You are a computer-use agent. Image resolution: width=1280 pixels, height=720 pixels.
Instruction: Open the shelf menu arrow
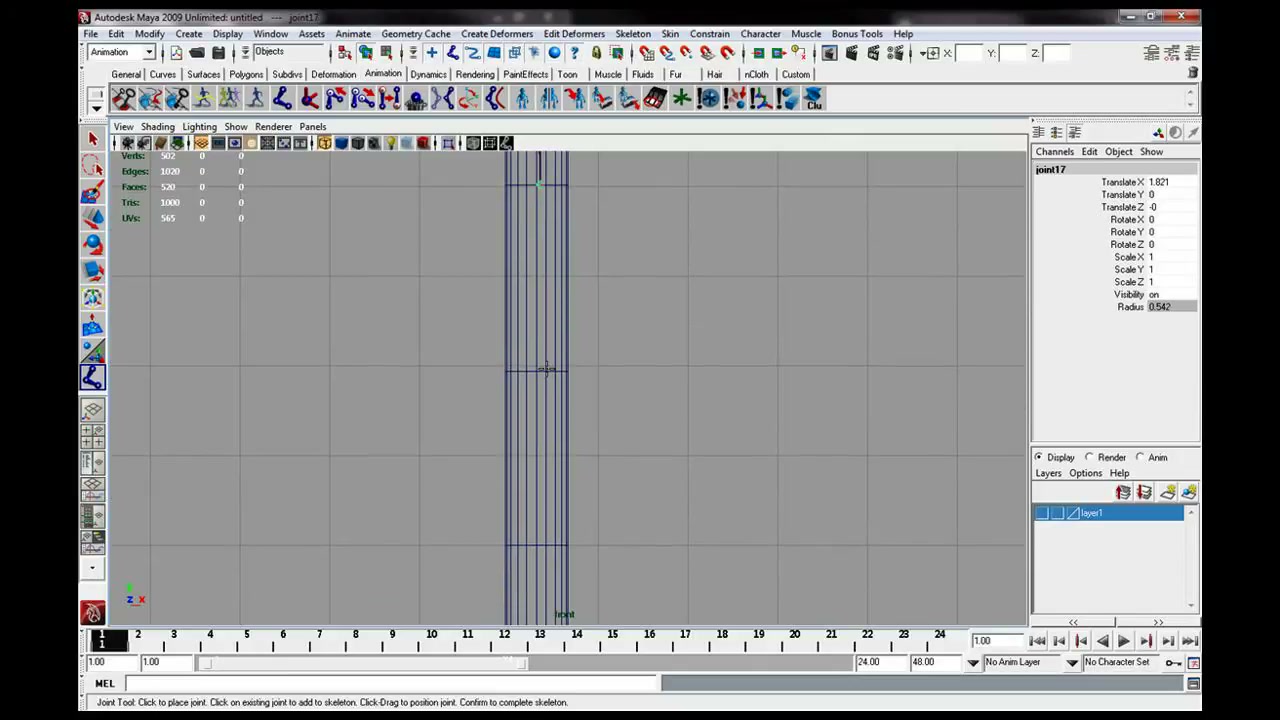[96, 107]
